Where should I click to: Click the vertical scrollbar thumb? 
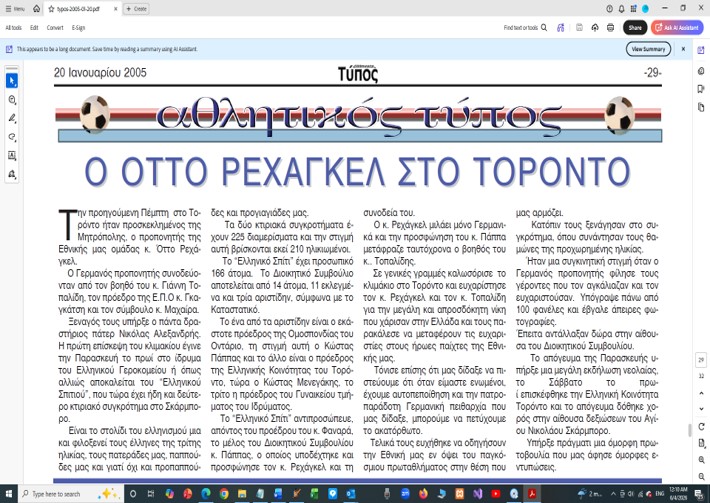click(x=690, y=430)
